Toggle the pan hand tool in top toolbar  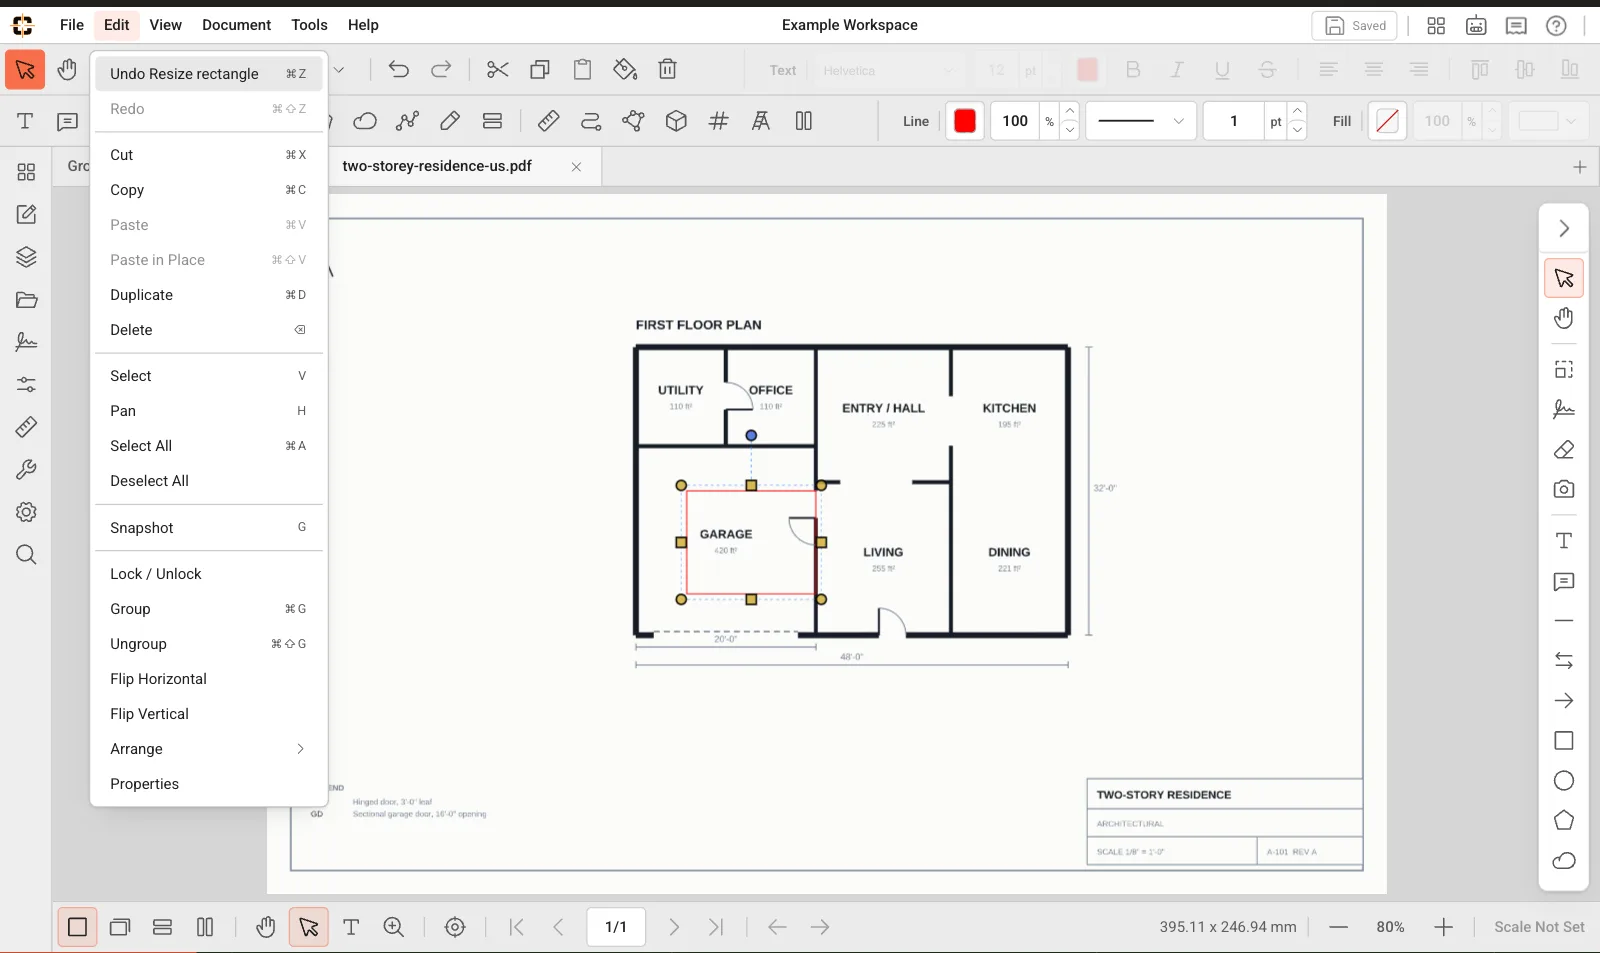(x=67, y=69)
